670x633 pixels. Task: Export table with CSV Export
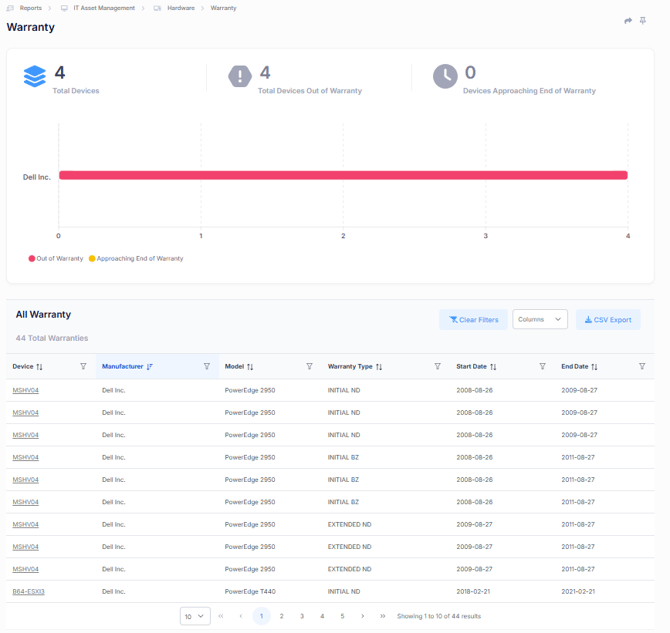tap(608, 319)
